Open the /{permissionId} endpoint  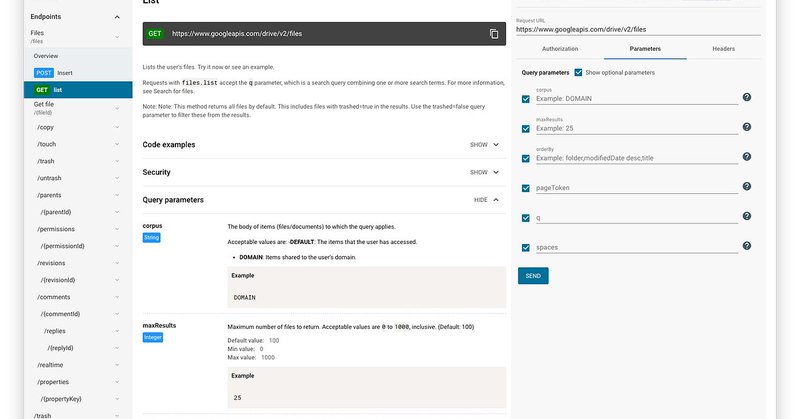coord(62,246)
